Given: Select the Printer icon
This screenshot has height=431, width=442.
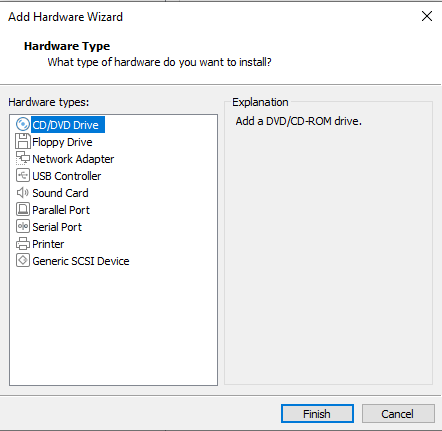Looking at the screenshot, I should [23, 244].
